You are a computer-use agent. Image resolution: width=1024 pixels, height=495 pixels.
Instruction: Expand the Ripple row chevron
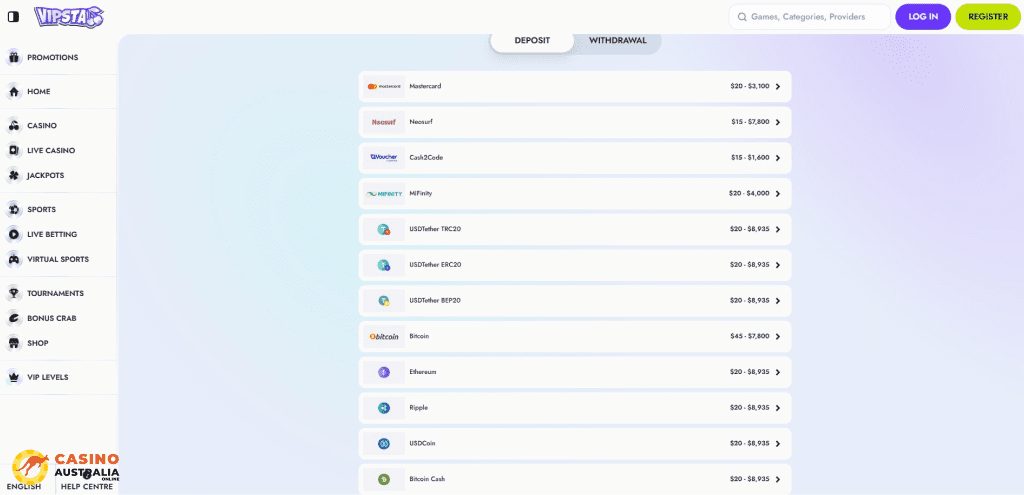tap(778, 407)
